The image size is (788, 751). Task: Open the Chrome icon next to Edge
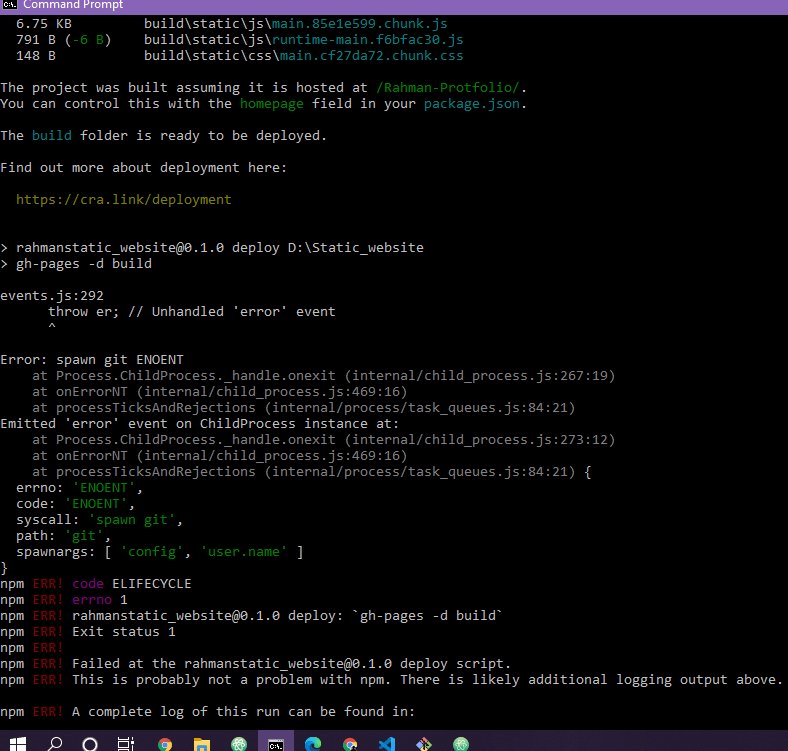coord(350,744)
